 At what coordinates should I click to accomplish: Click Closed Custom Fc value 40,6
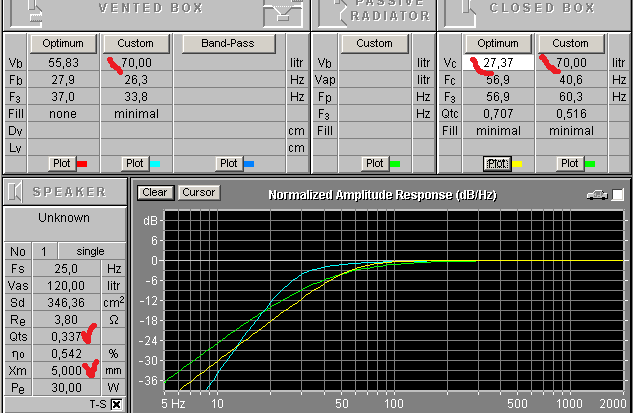click(x=571, y=80)
